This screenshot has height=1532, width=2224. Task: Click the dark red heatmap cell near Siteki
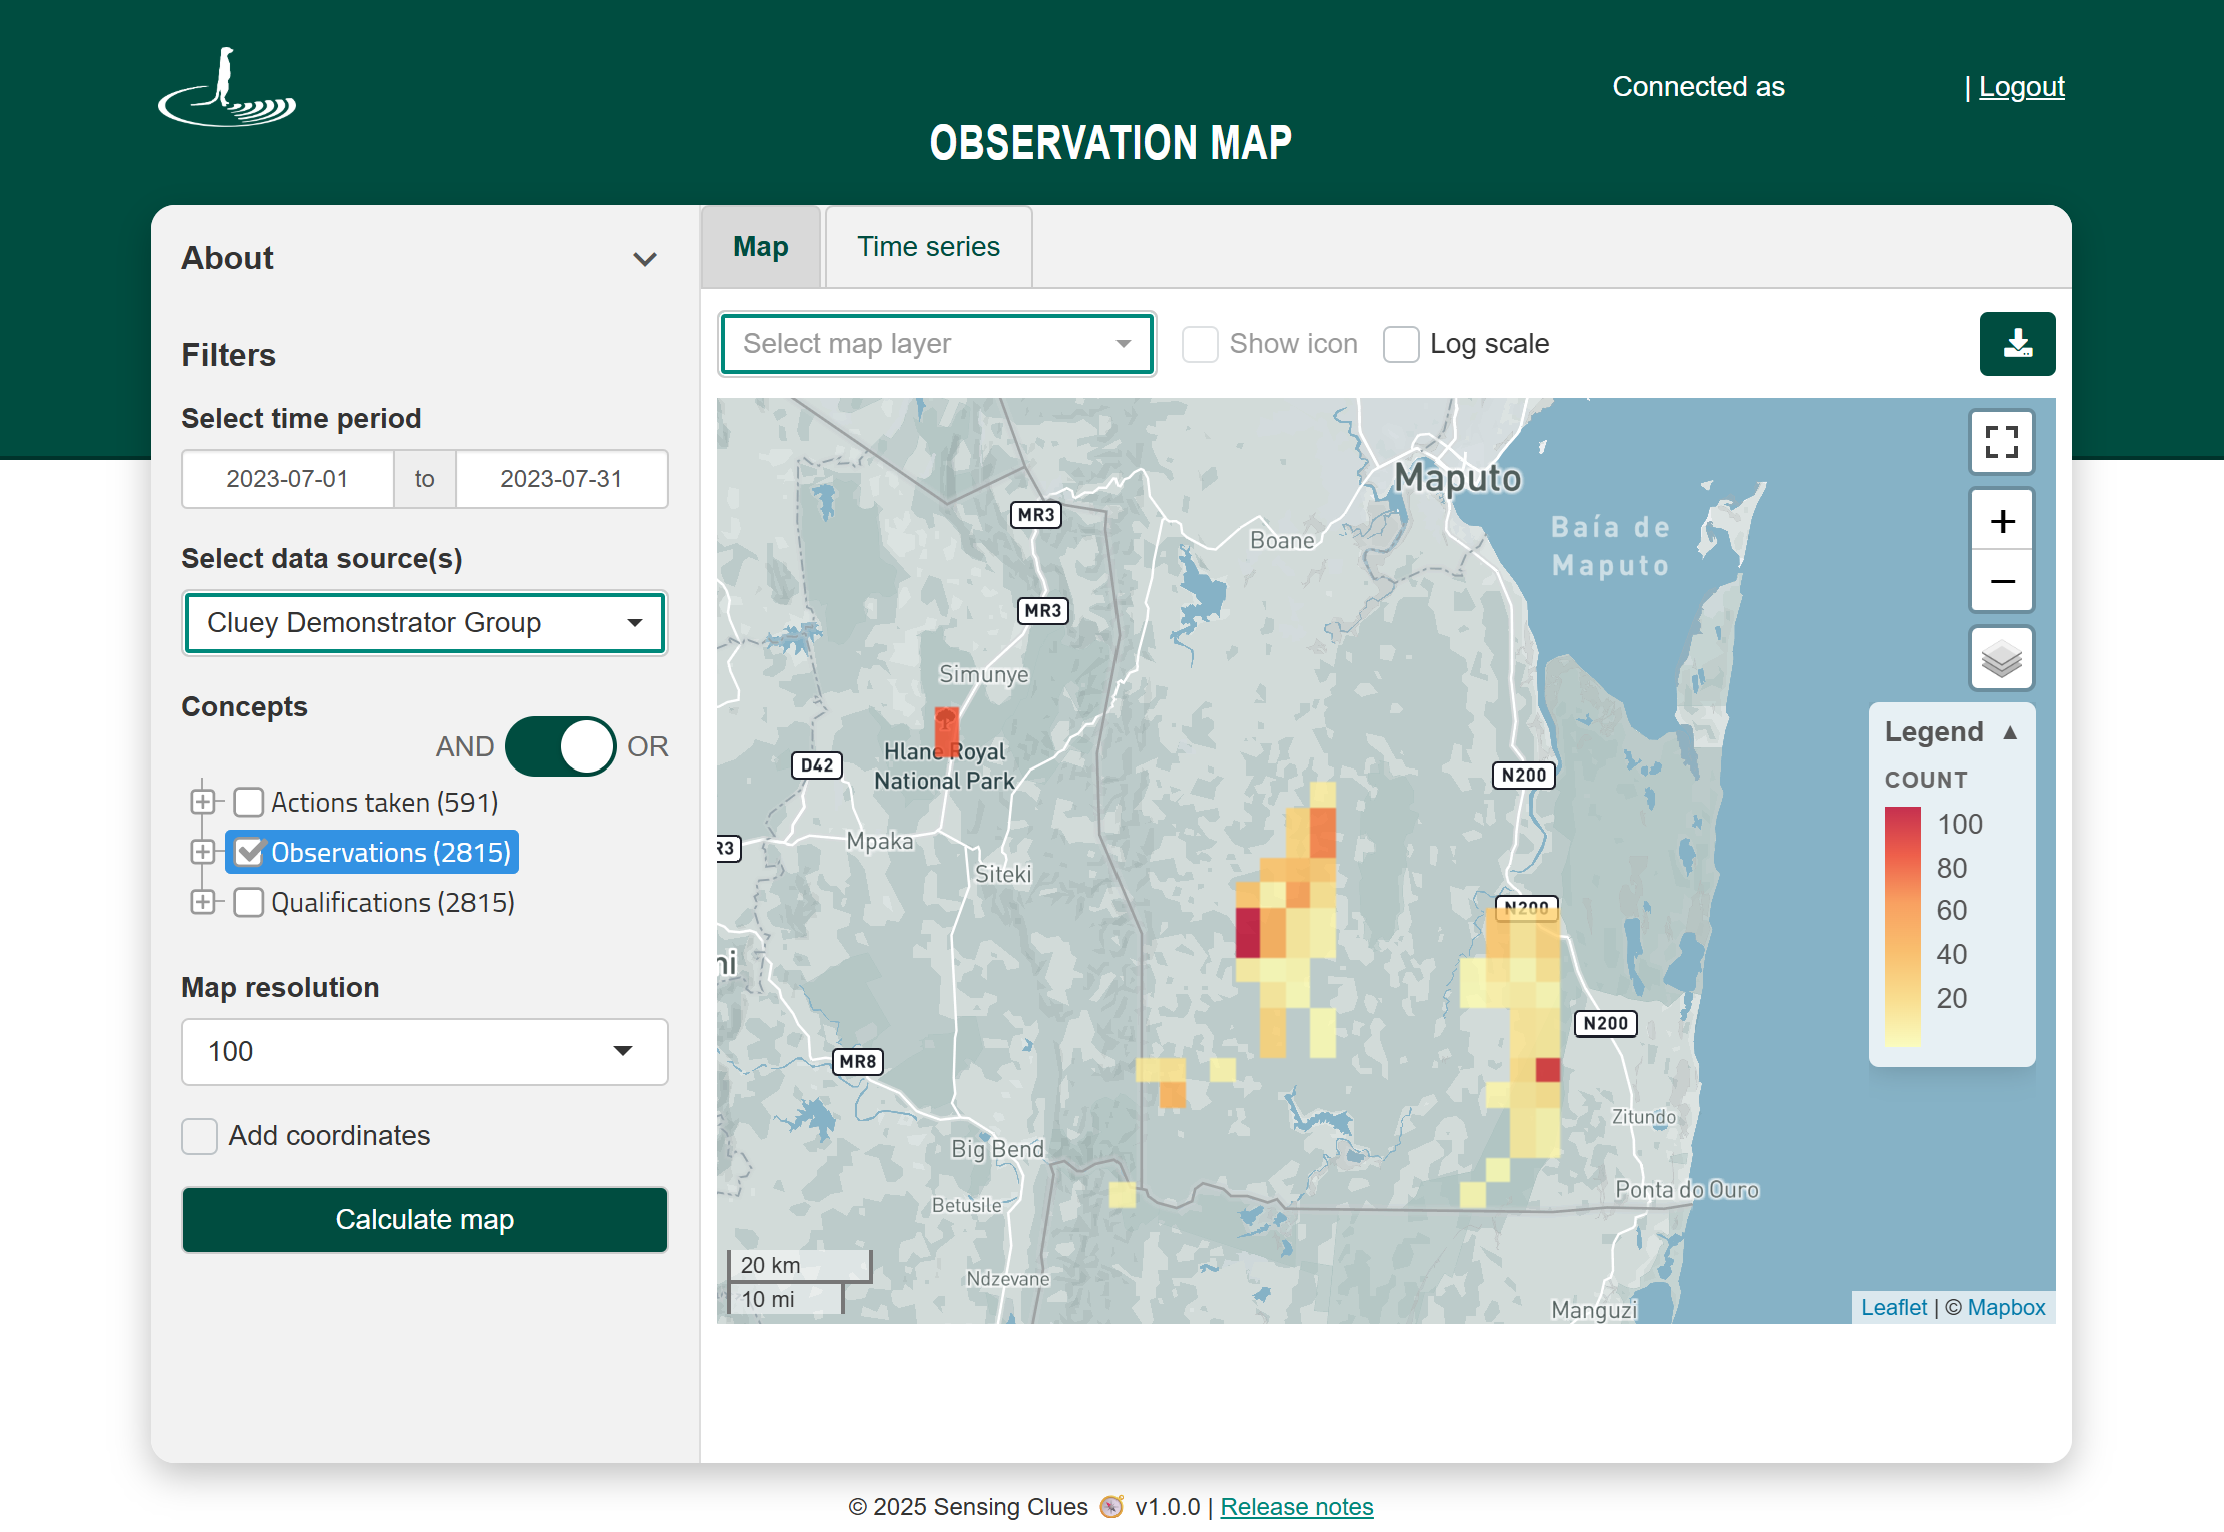pyautogui.click(x=1248, y=932)
